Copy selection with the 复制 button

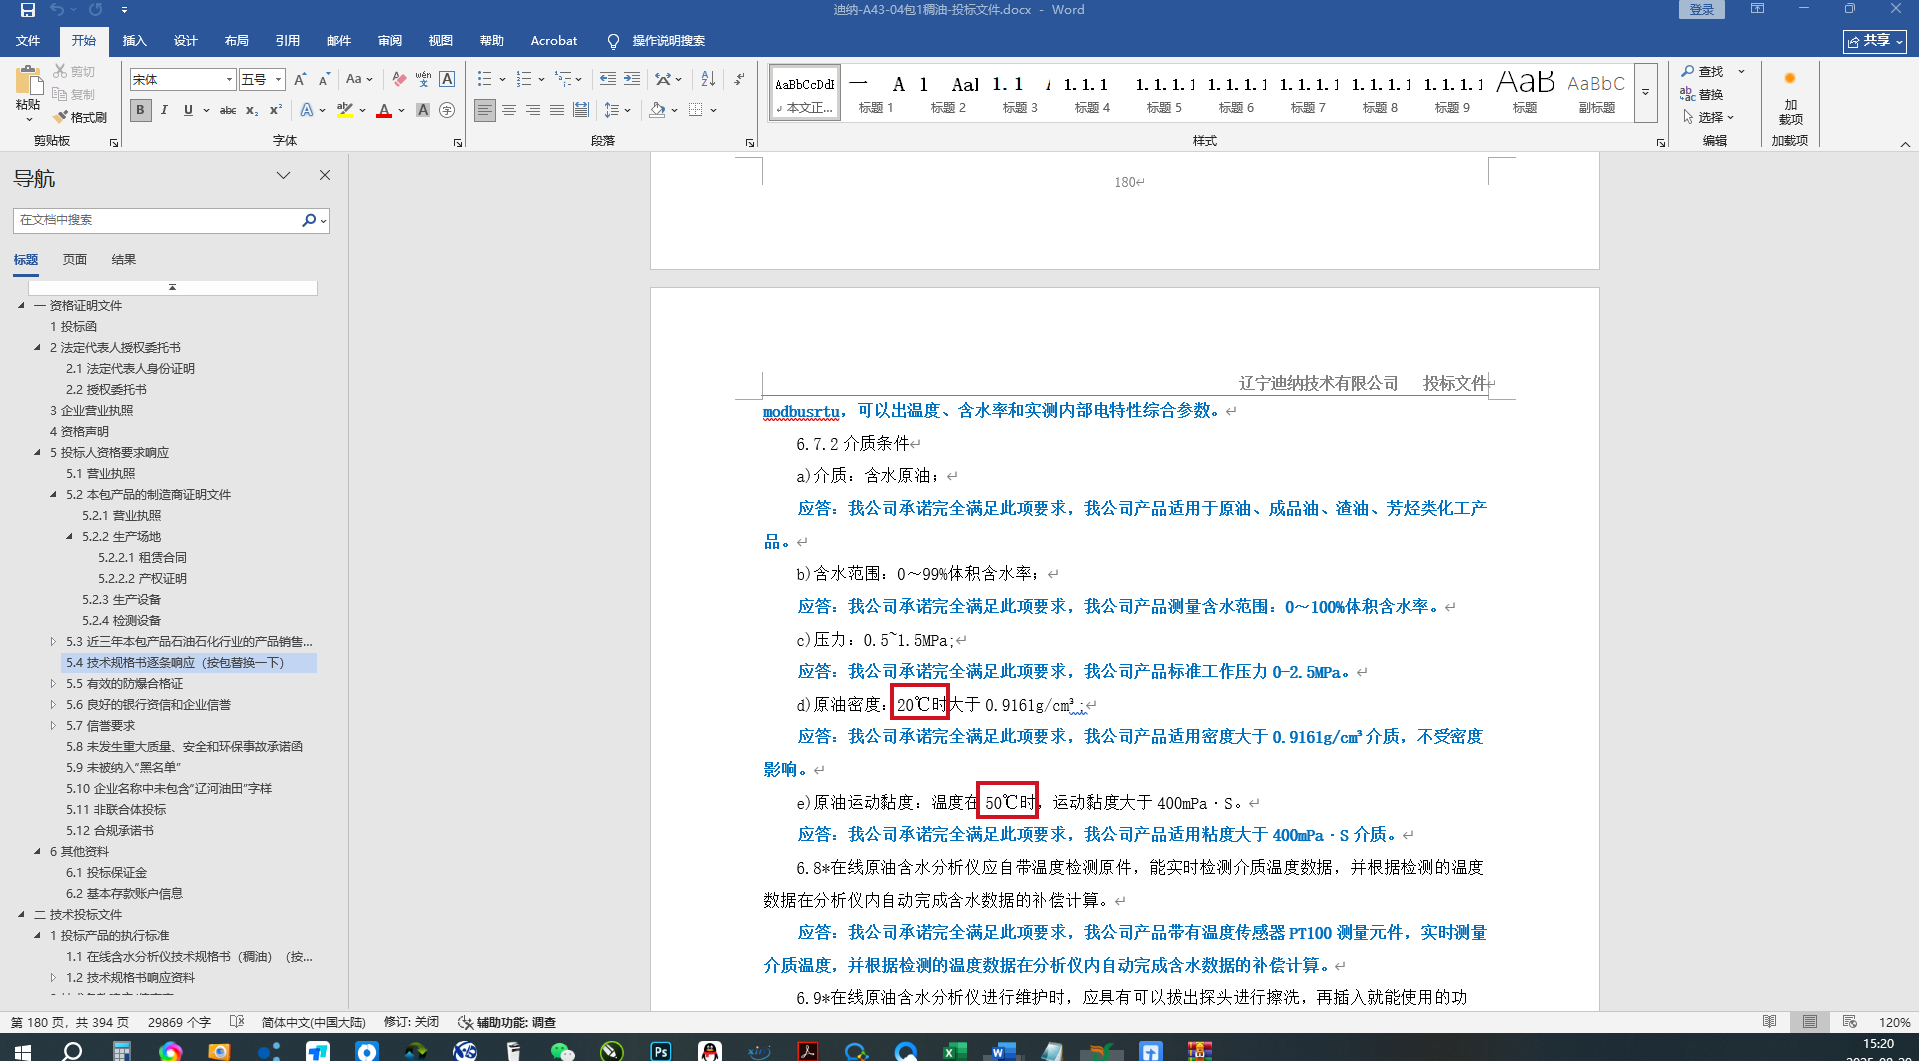coord(74,94)
